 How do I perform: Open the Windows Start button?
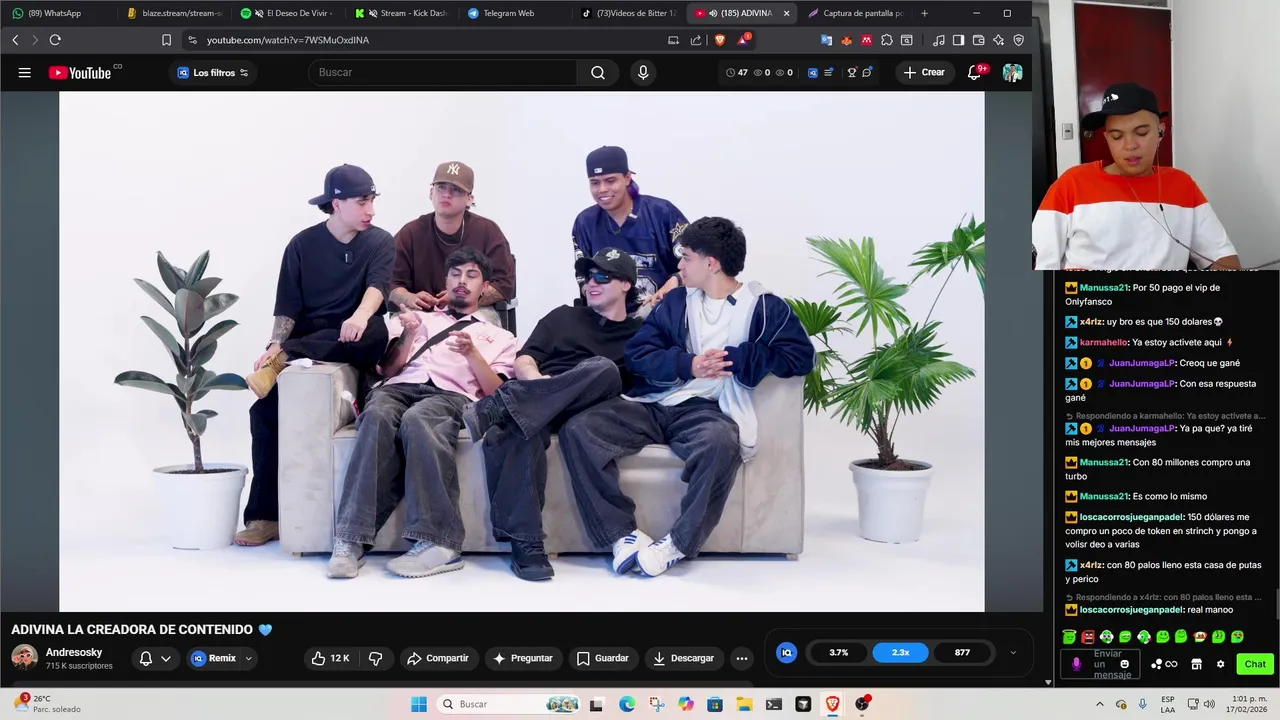pos(419,704)
